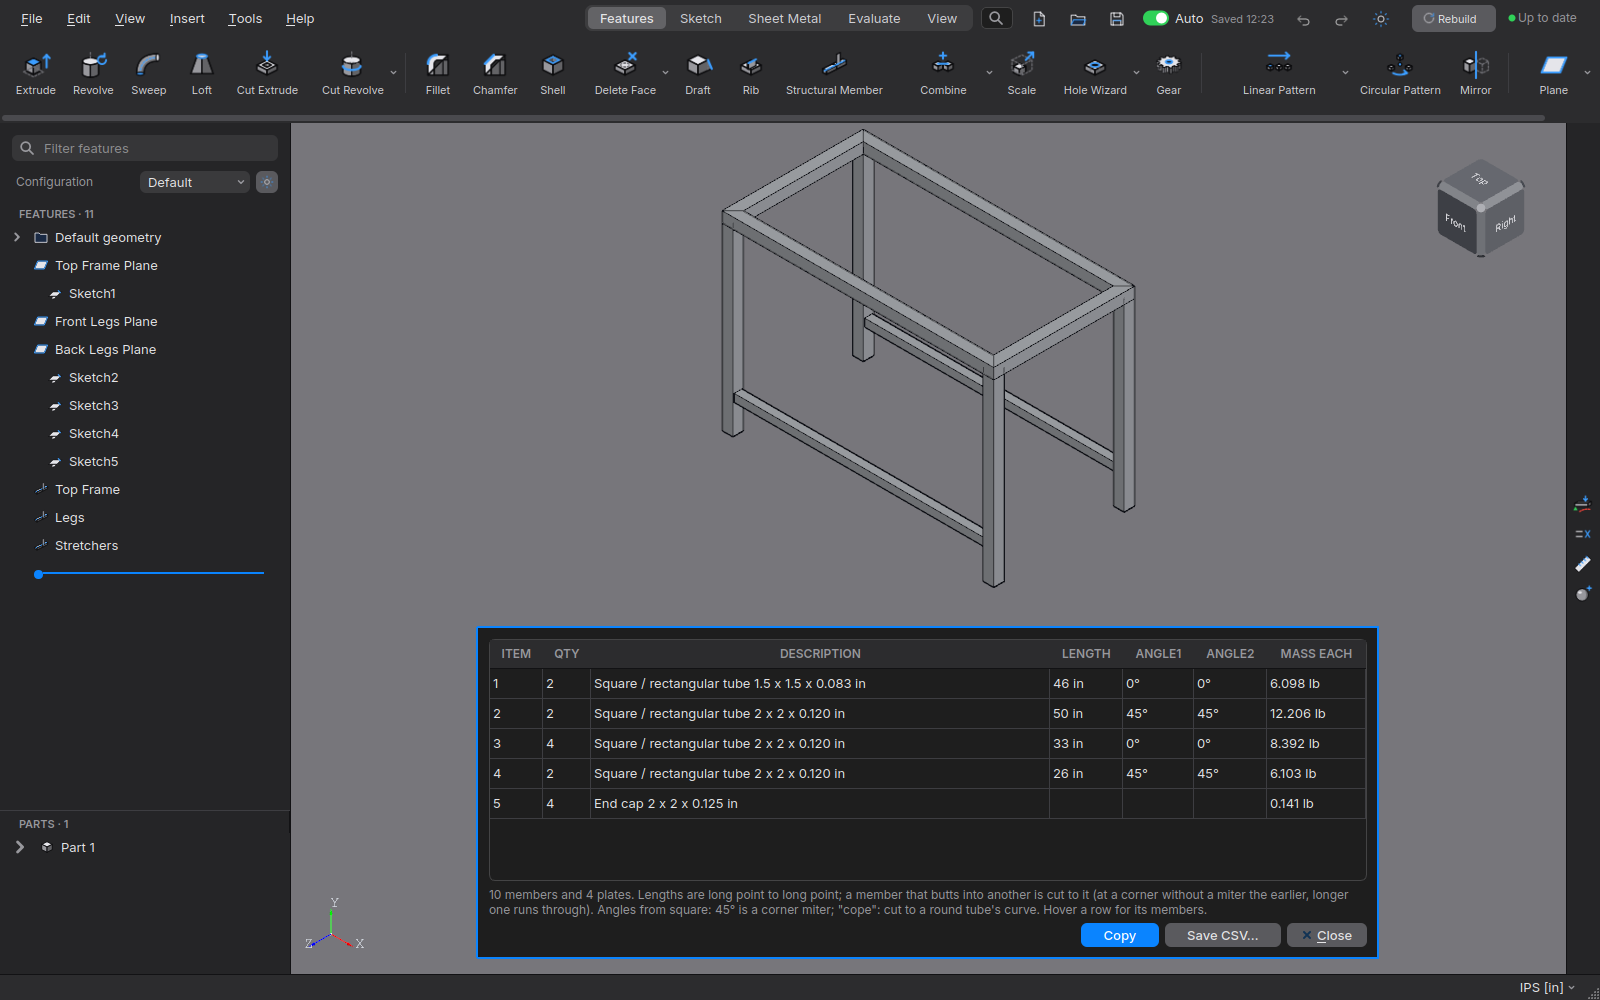Viewport: 1600px width, 1000px height.
Task: Select the Cut Extrude tool
Action: (267, 75)
